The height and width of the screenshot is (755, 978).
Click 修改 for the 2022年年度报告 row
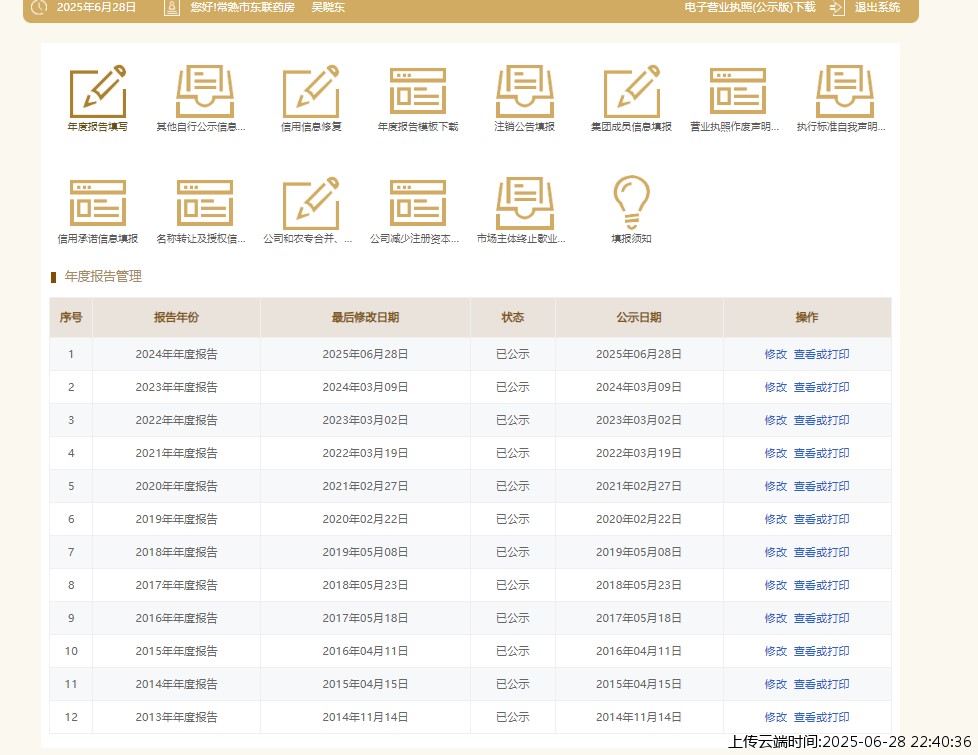click(776, 420)
